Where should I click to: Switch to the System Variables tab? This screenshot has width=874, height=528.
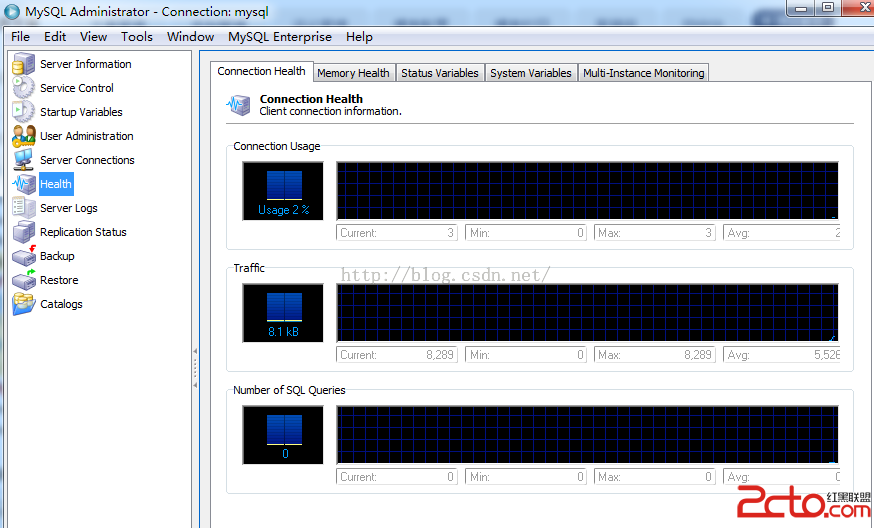531,73
